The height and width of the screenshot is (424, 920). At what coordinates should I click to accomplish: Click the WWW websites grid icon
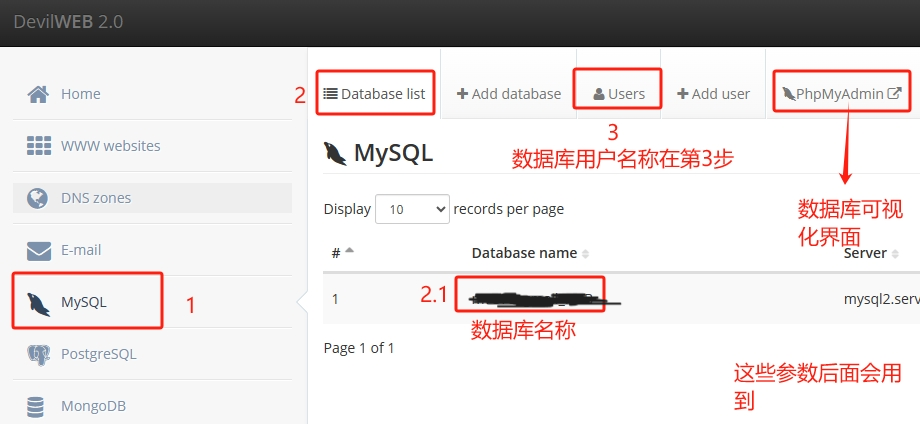tap(39, 145)
